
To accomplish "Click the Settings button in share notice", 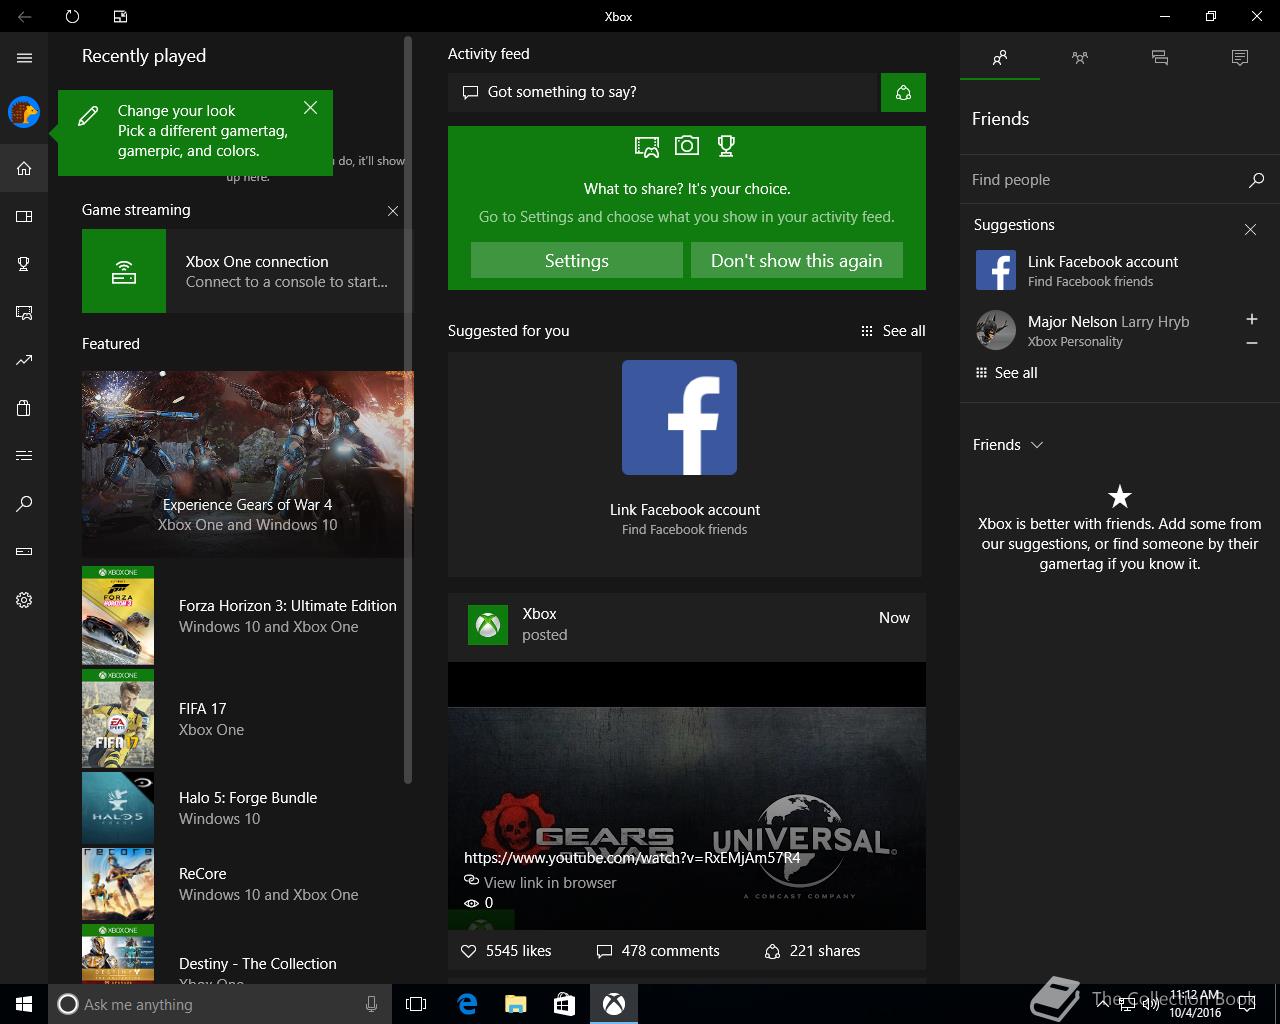I will click(577, 261).
